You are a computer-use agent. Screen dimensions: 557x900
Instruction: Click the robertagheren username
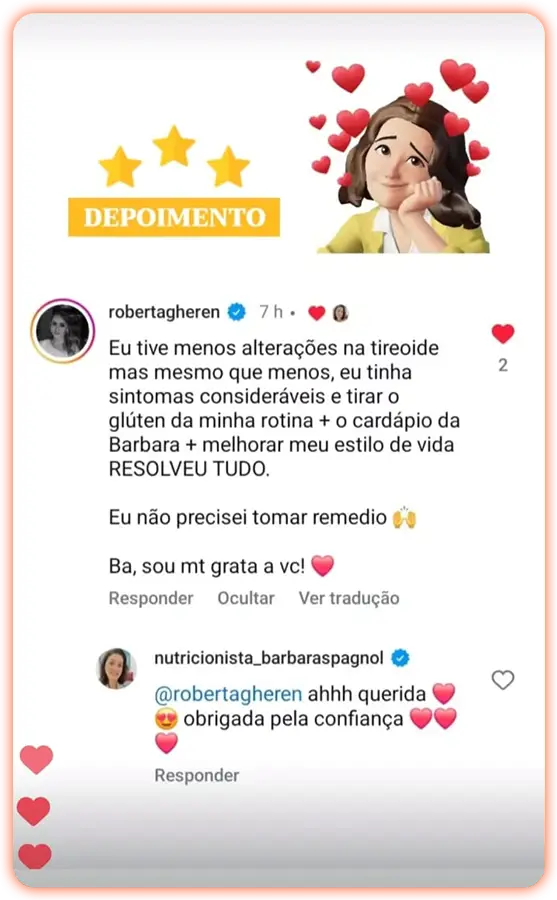pos(164,312)
